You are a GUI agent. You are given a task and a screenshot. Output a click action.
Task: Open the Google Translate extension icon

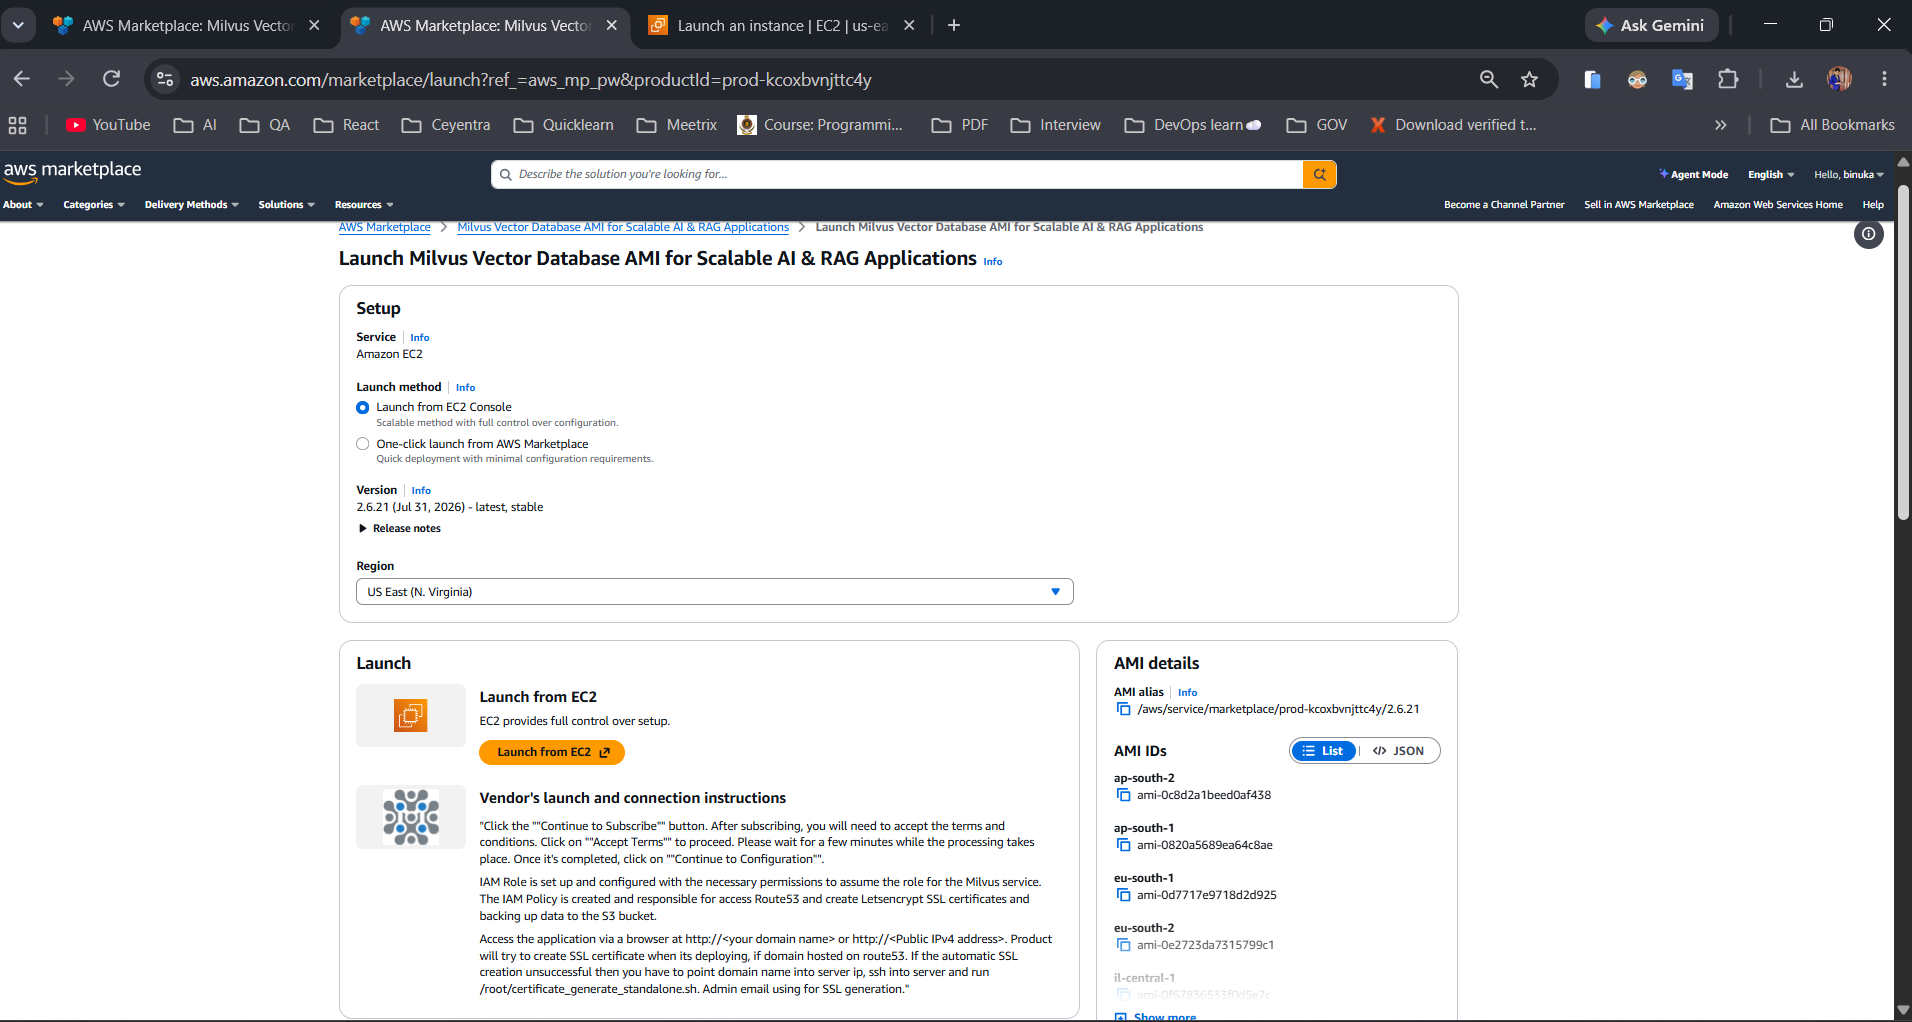coord(1682,79)
